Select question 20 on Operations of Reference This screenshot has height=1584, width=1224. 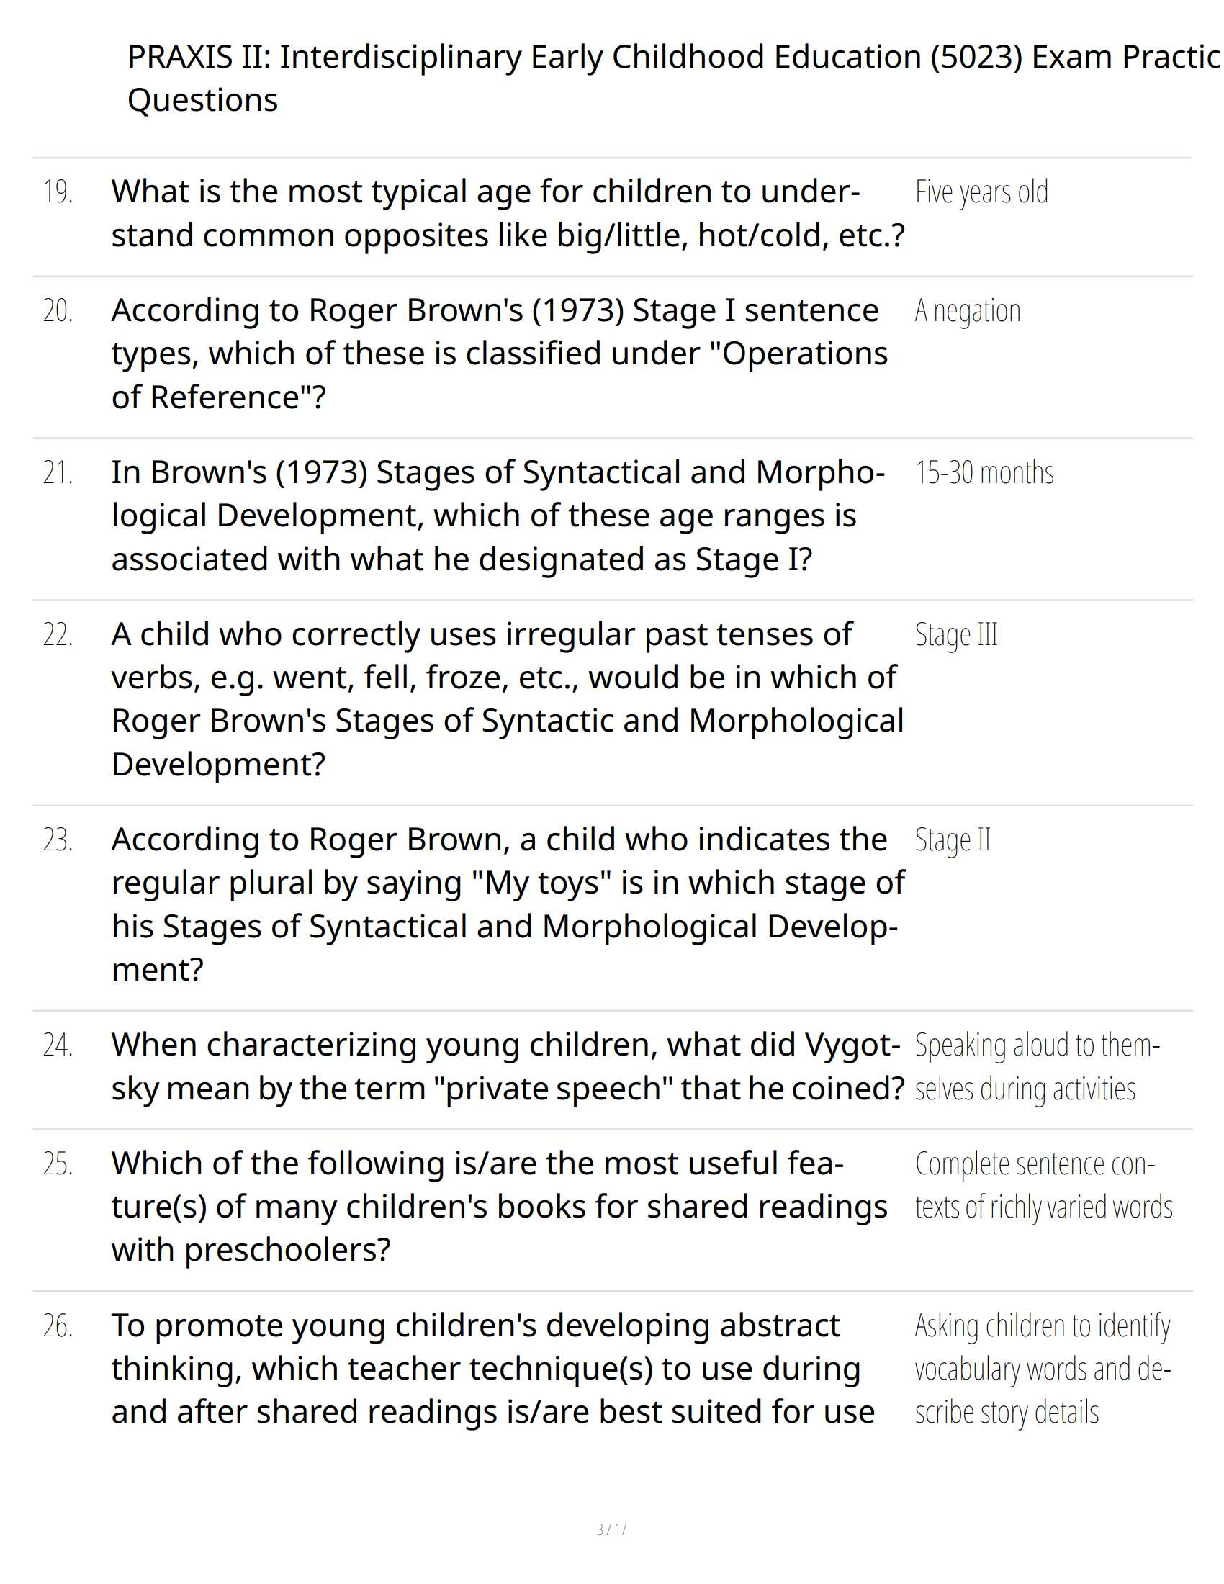[x=499, y=353]
